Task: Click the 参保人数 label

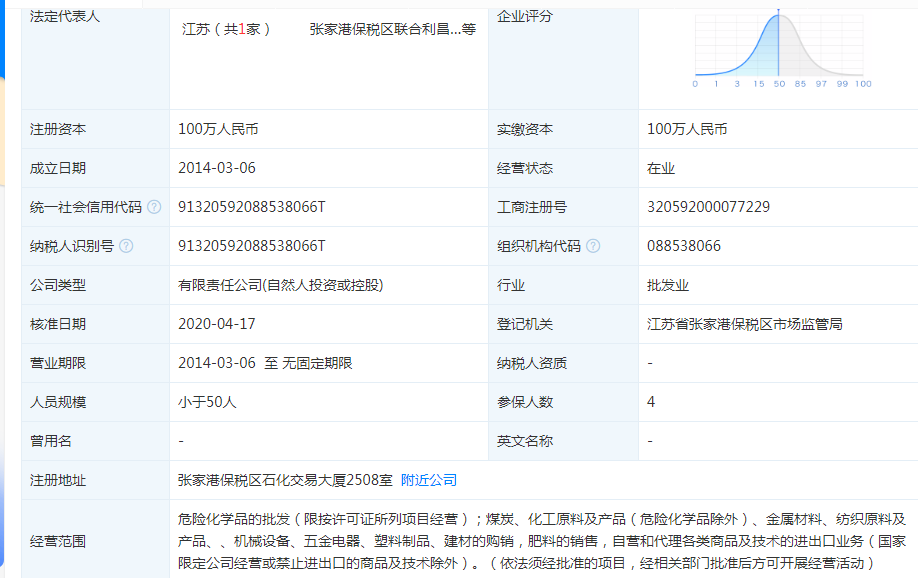Action: click(x=525, y=402)
